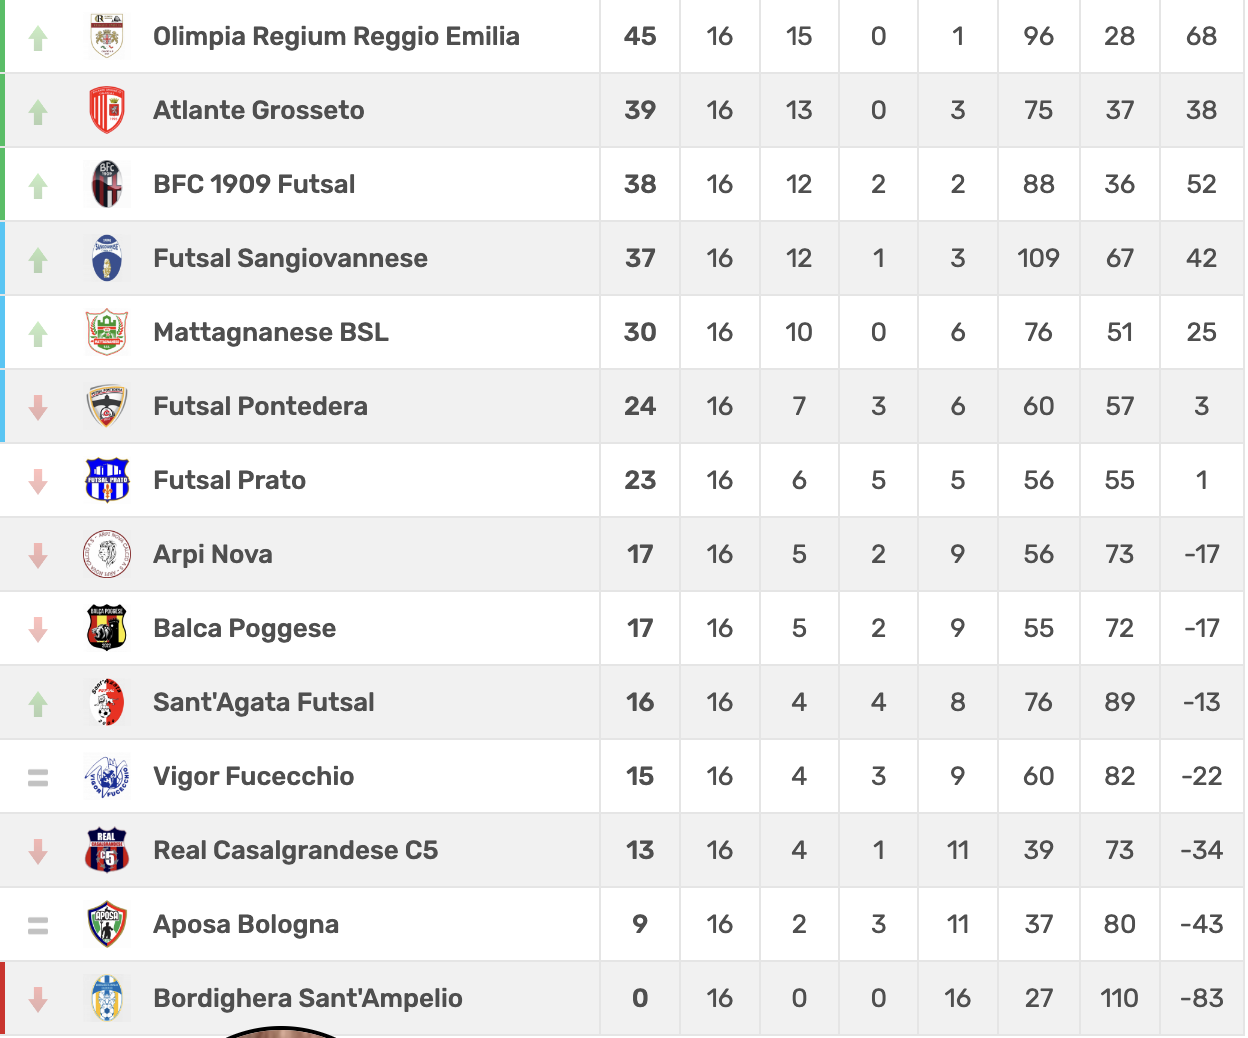Click the Vigor Fucecchio team logo
Image resolution: width=1248 pixels, height=1038 pixels.
pyautogui.click(x=107, y=776)
